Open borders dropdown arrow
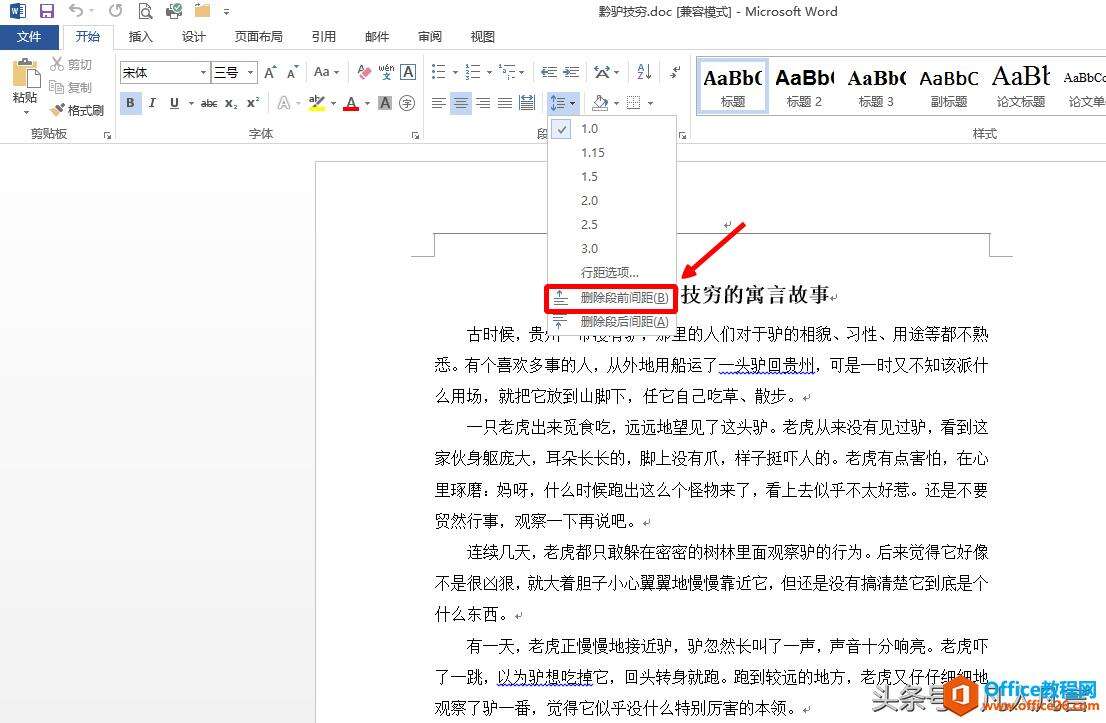This screenshot has height=723, width=1106. click(650, 104)
